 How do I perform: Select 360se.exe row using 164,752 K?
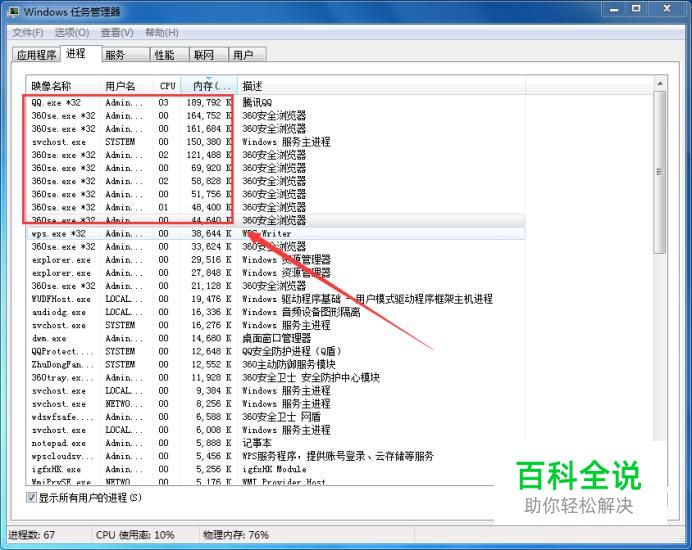click(x=276, y=116)
